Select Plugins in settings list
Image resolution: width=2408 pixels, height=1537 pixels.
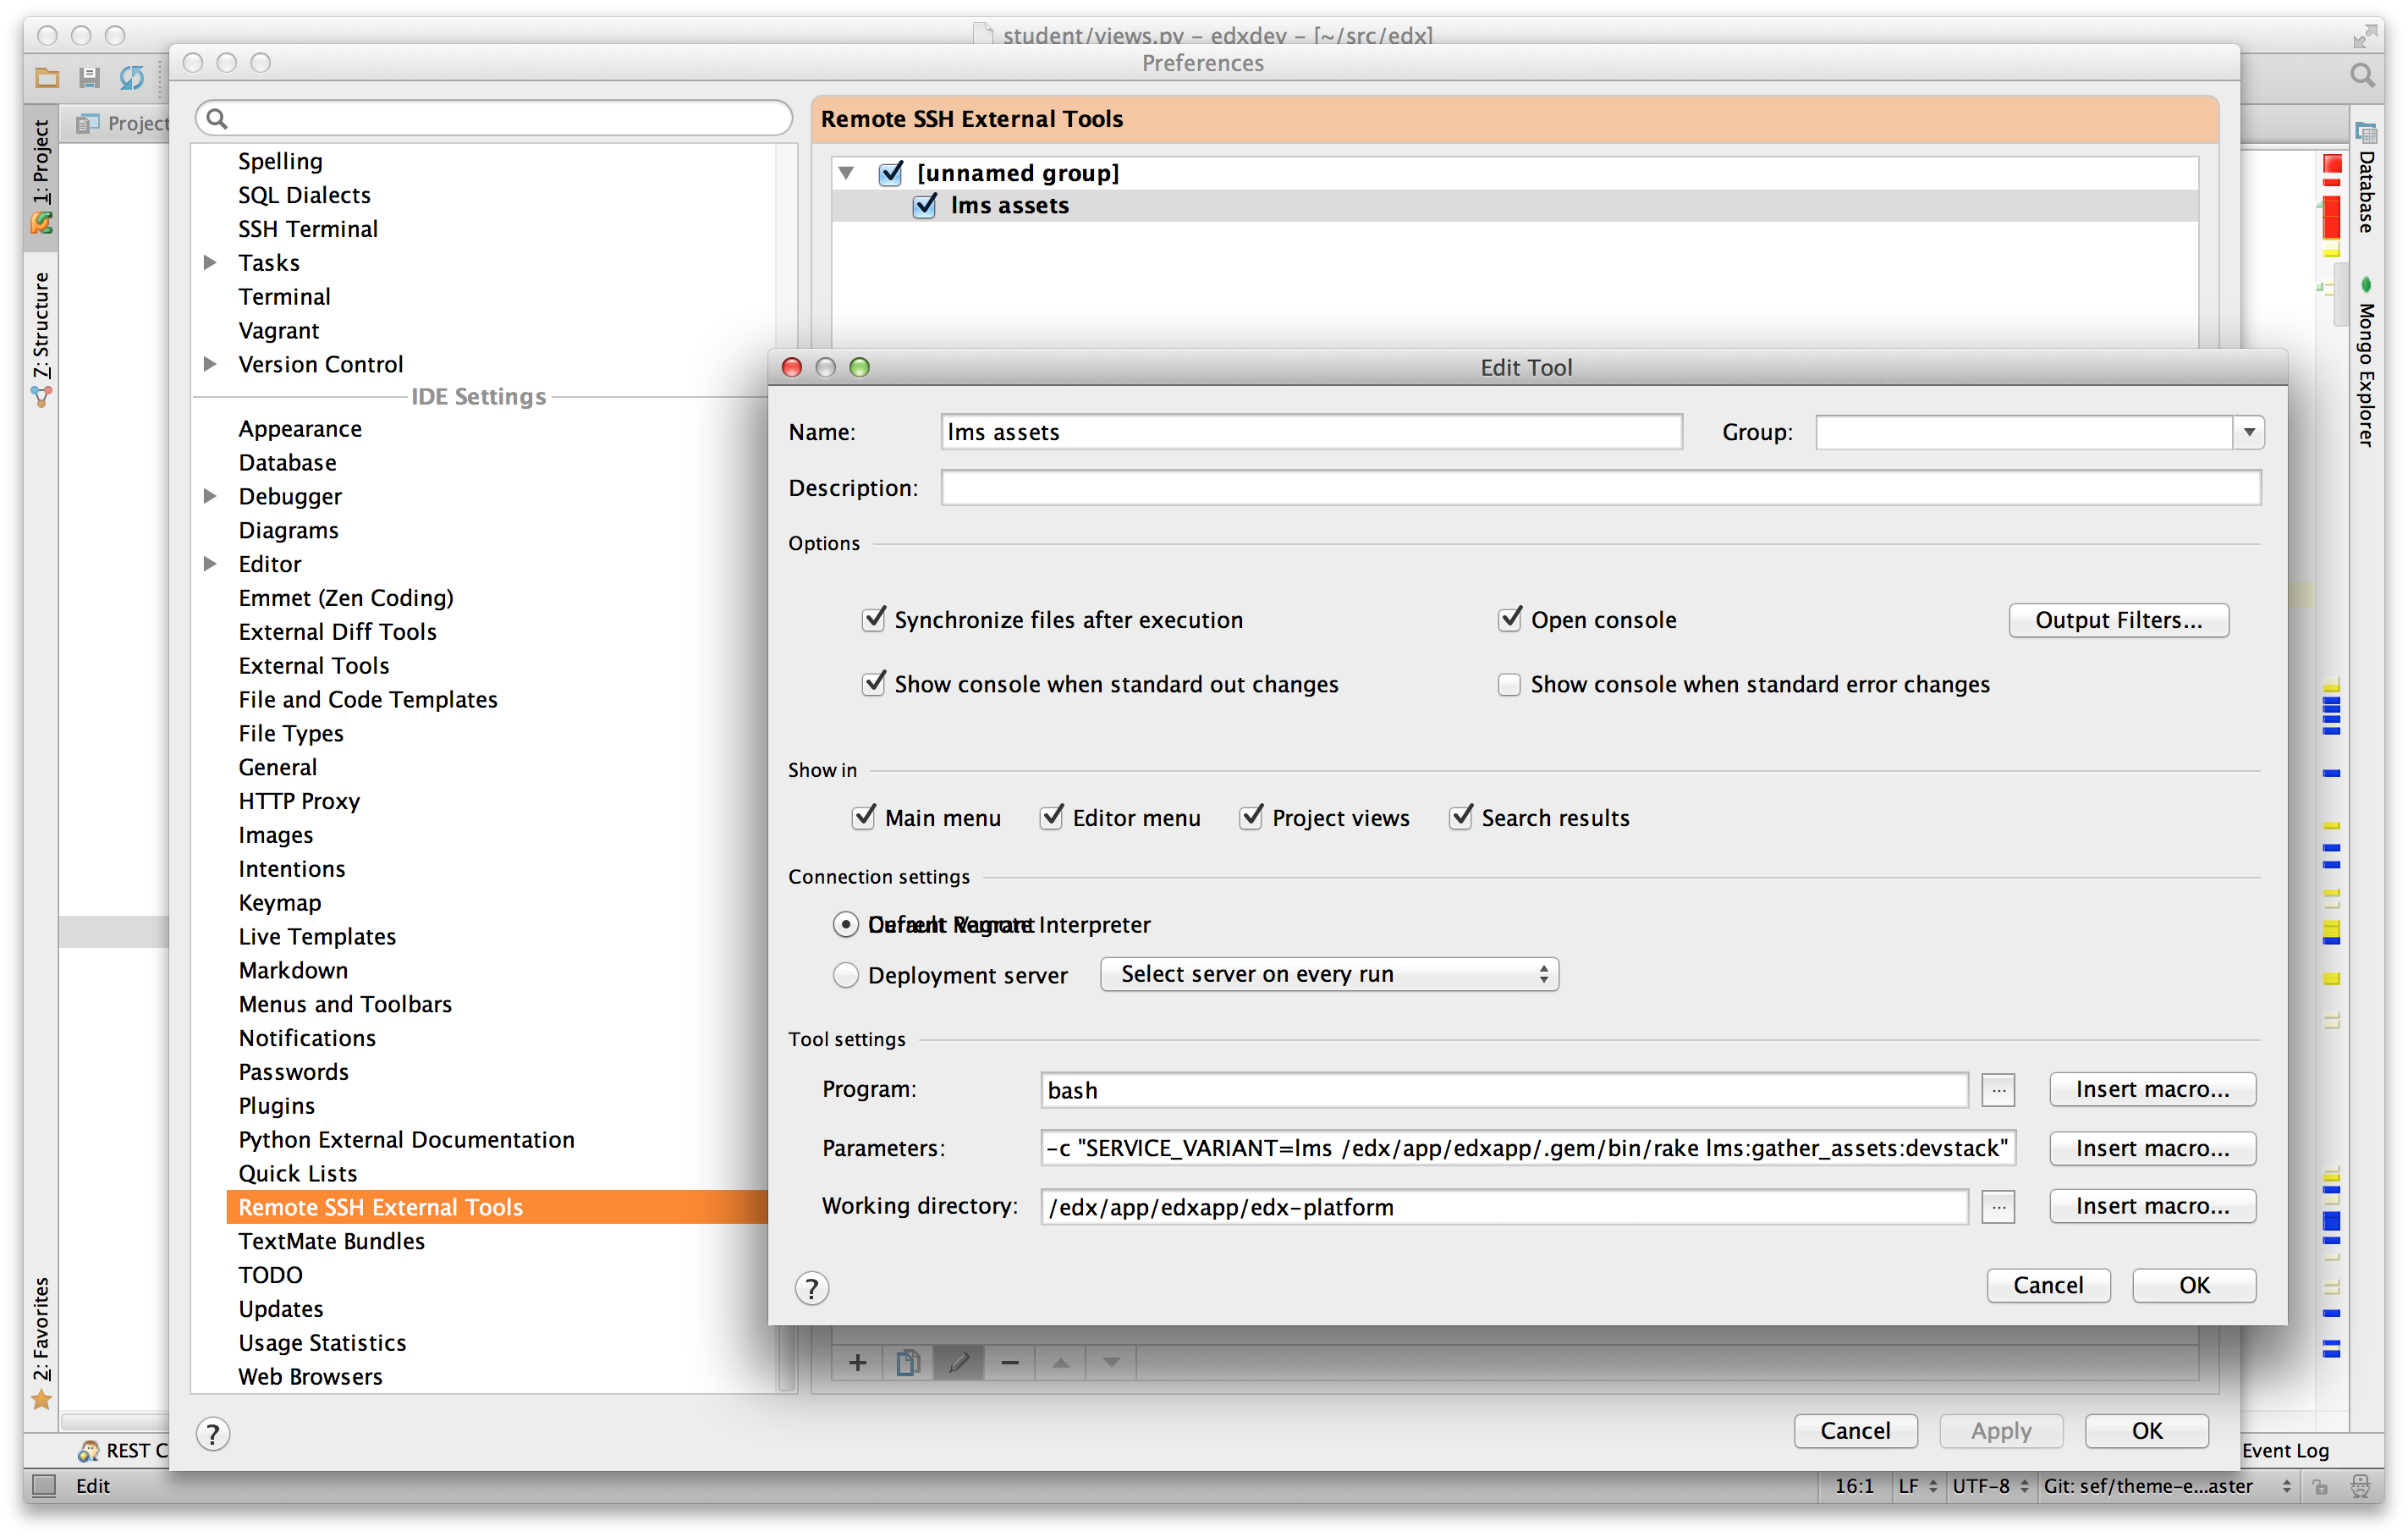tap(276, 1105)
